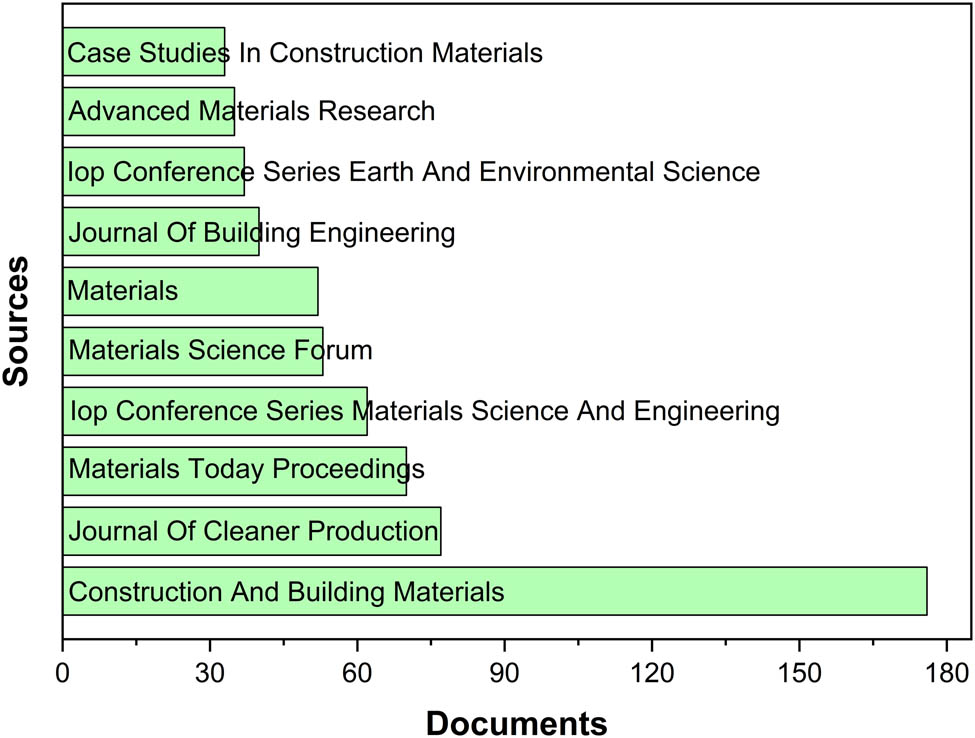Viewport: 975px width, 738px height.
Task: Select the Journal Of Cleaner Production bar
Action: tap(251, 531)
